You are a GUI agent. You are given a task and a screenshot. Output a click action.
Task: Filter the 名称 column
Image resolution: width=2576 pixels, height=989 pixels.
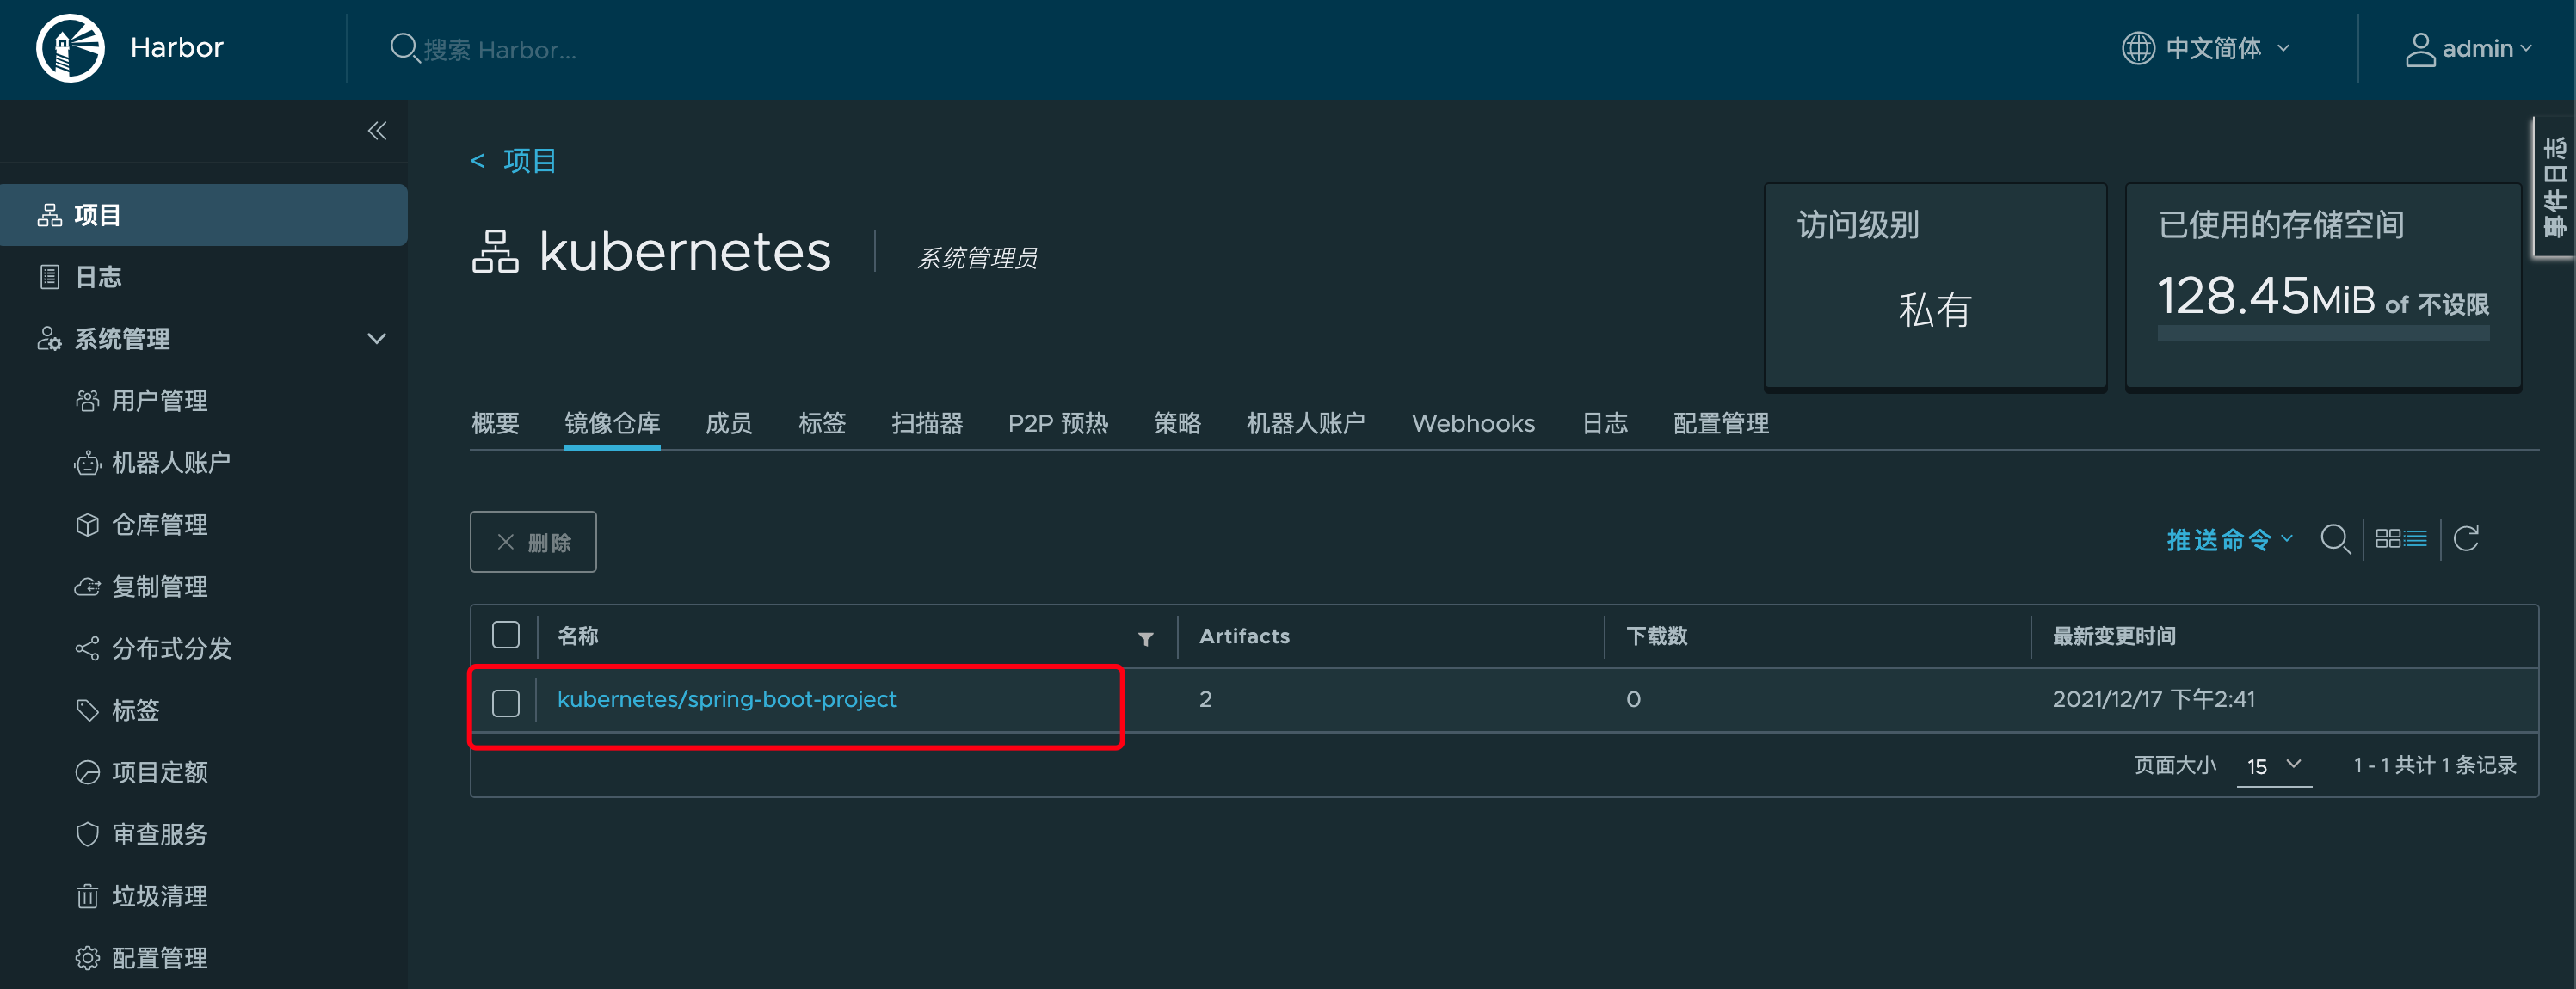(1146, 638)
